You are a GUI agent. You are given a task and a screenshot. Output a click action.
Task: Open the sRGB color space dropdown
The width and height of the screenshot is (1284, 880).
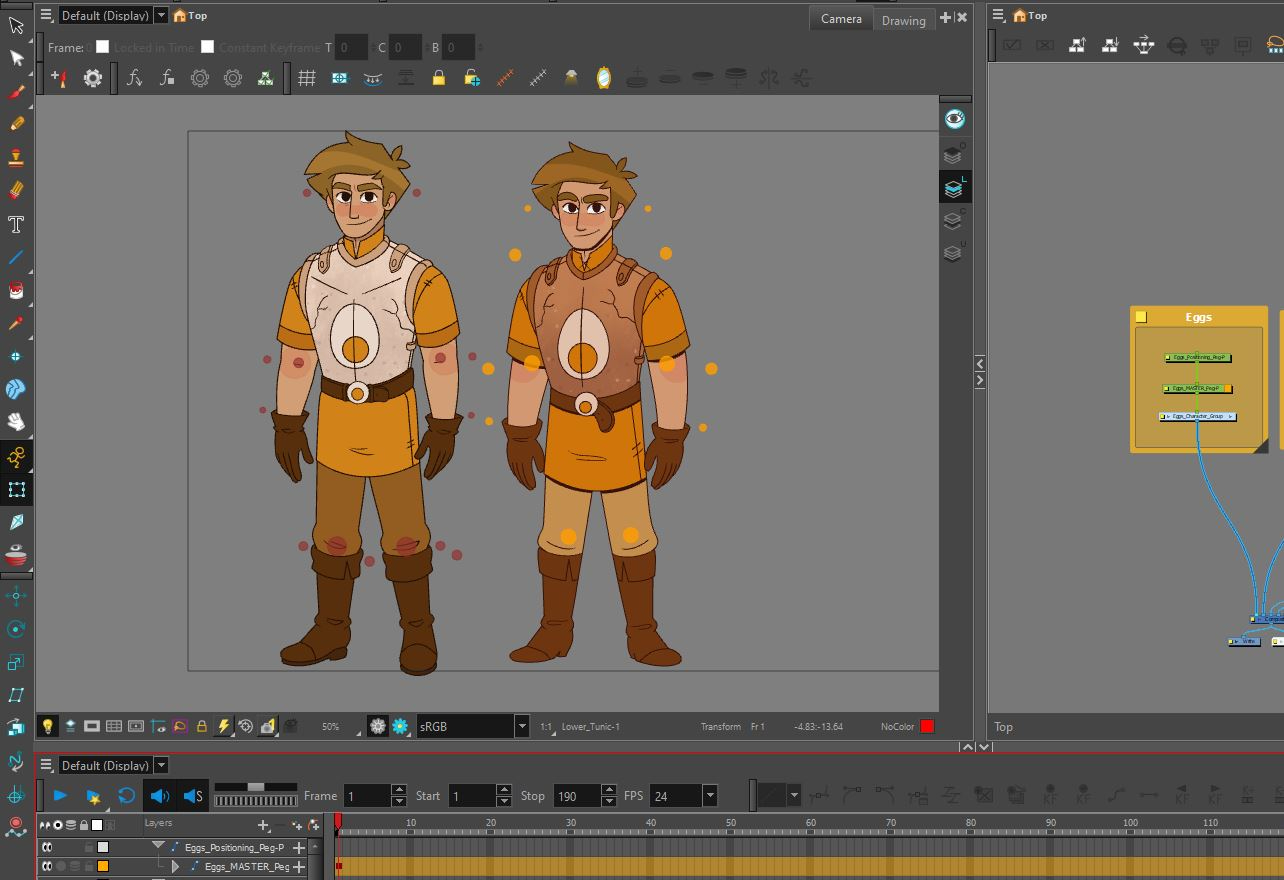coord(521,726)
